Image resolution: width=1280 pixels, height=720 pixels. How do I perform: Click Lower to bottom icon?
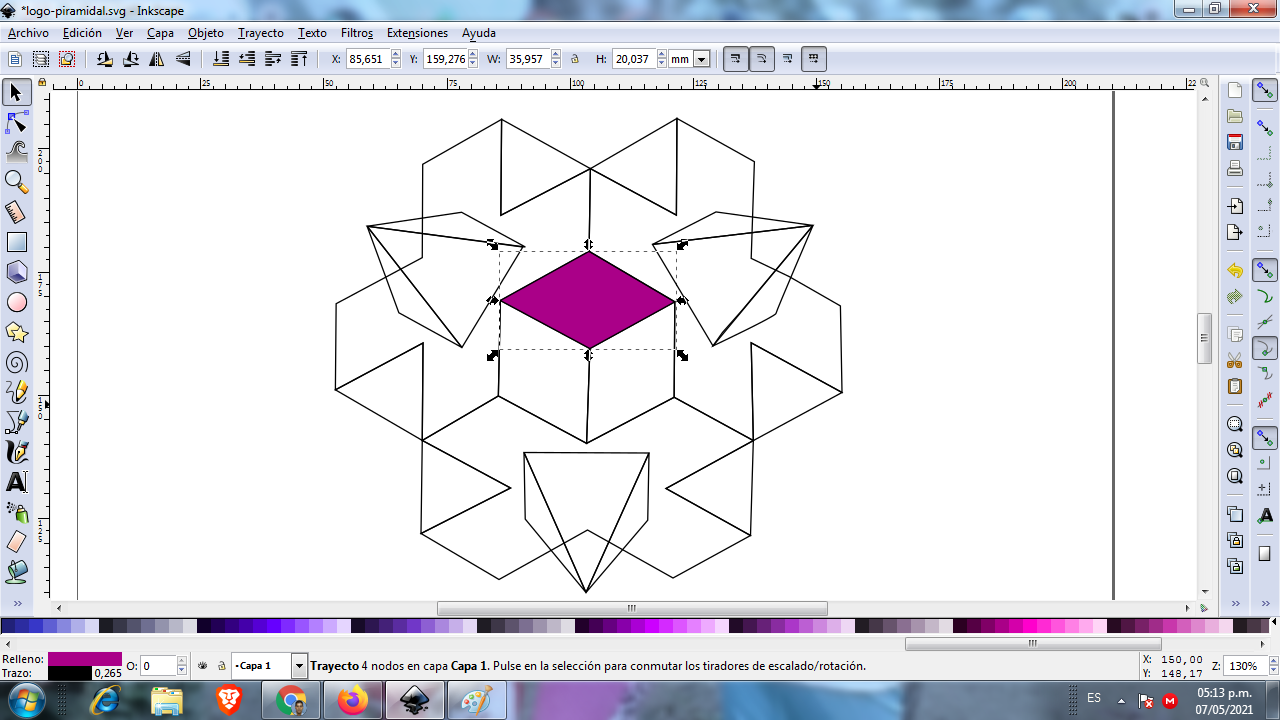point(222,59)
